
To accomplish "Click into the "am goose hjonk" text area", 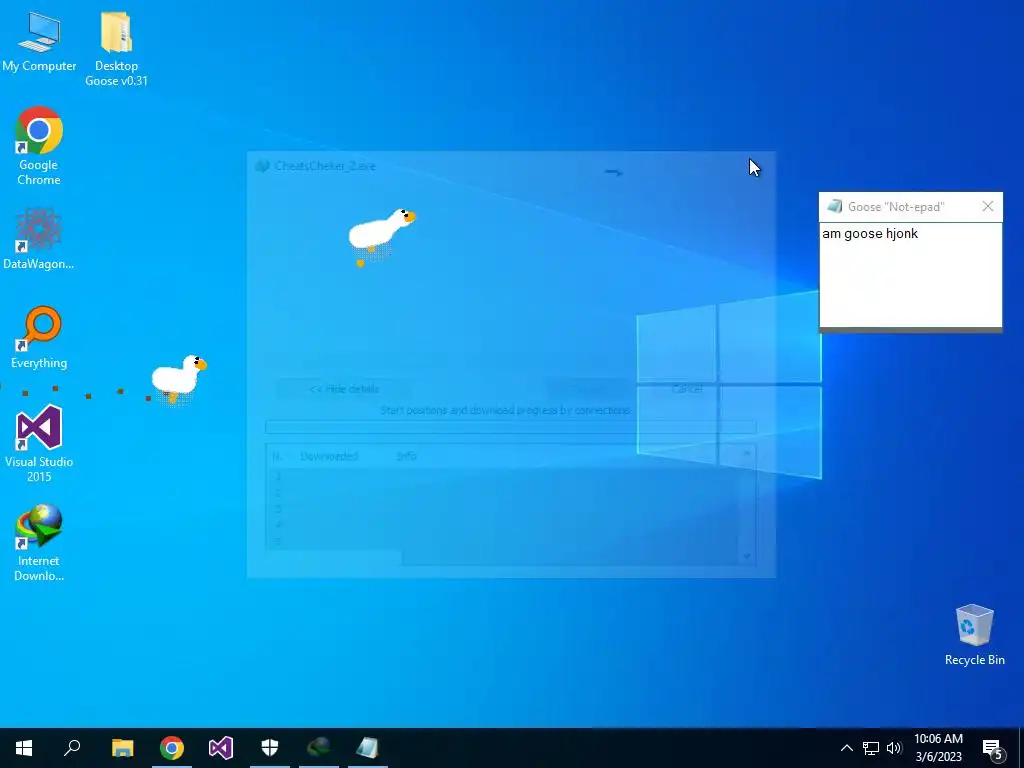I will tap(910, 275).
